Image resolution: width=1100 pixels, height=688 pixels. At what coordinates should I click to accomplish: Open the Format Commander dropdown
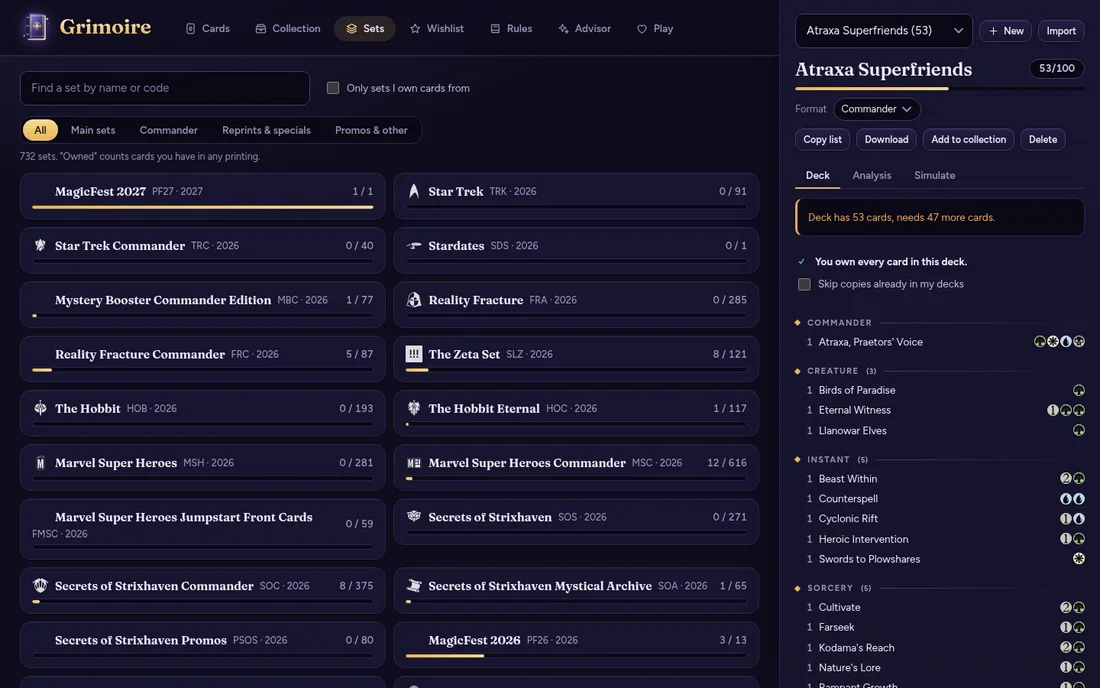pos(876,109)
